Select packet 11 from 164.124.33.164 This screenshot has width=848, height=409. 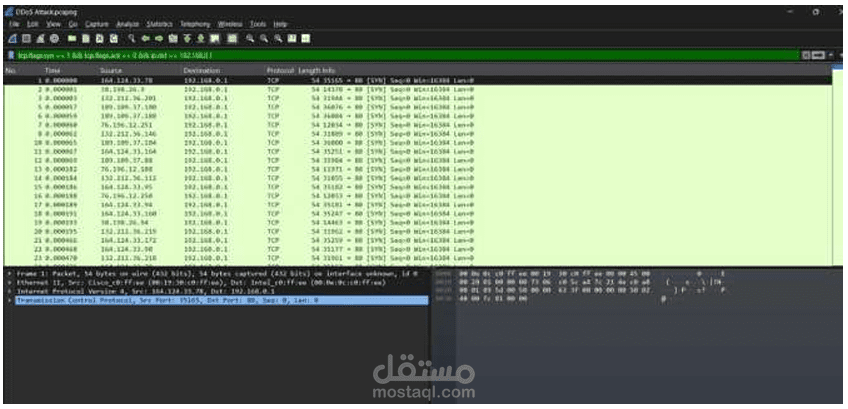pyautogui.click(x=418, y=150)
